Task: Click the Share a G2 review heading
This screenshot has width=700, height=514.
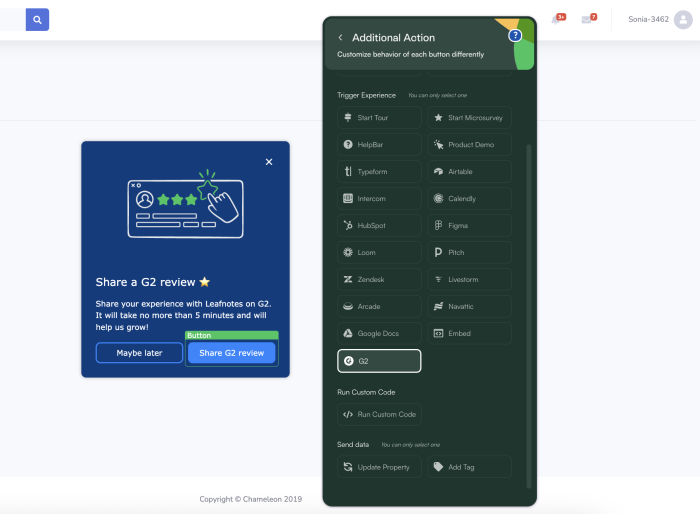Action: [x=153, y=282]
